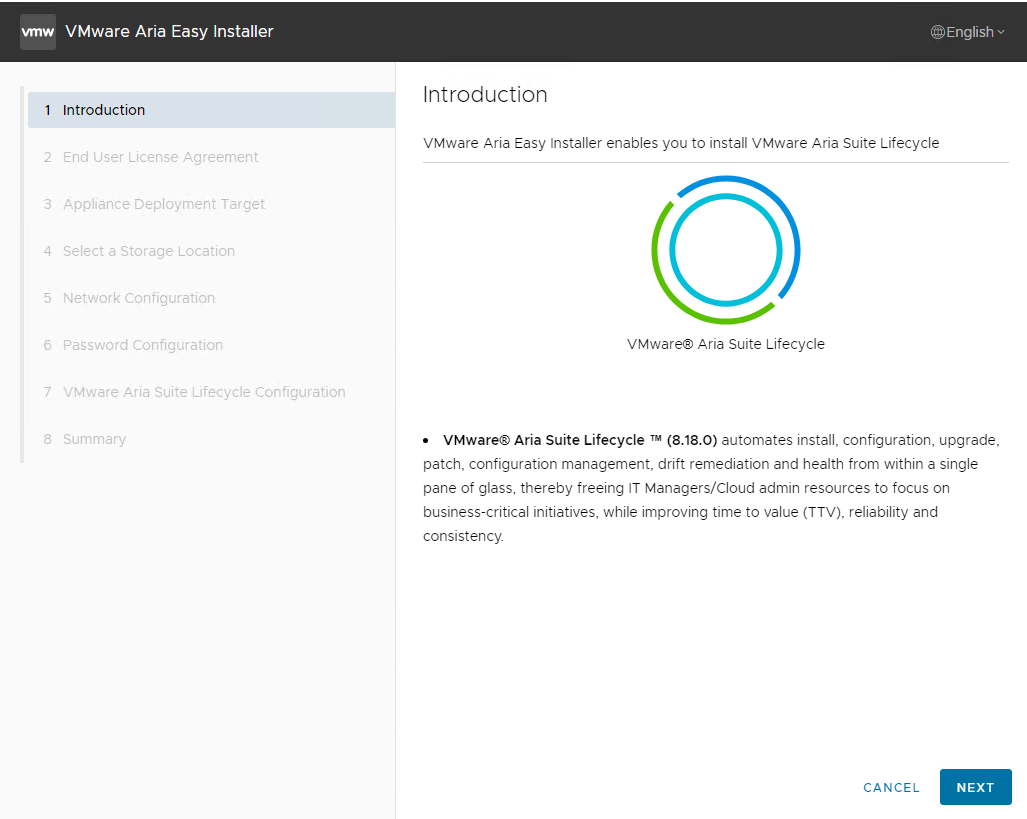Image resolution: width=1027 pixels, height=819 pixels.
Task: Click the 'enables you to install' description line
Action: click(x=681, y=143)
